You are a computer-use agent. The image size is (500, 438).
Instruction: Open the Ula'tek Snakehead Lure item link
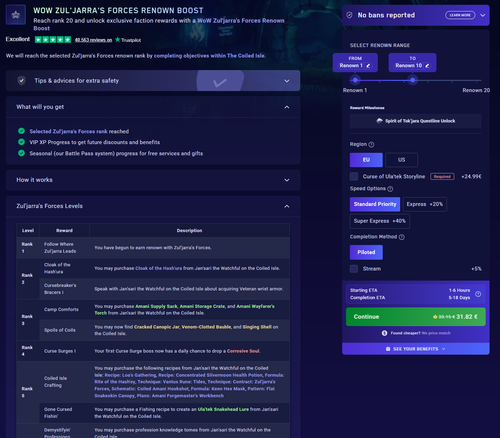pyautogui.click(x=223, y=409)
